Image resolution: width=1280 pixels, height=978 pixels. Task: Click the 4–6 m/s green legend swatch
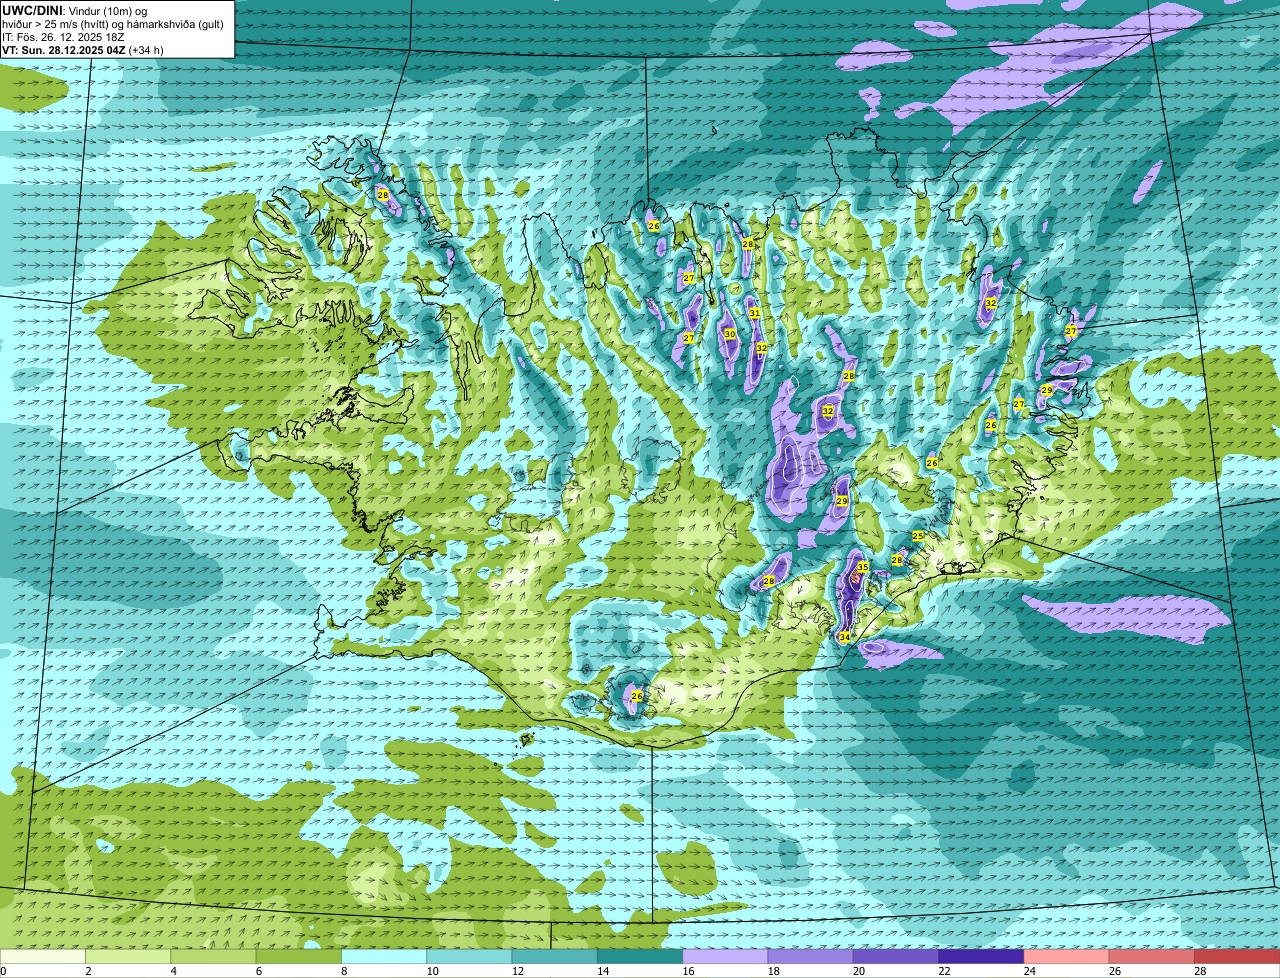[x=213, y=957]
